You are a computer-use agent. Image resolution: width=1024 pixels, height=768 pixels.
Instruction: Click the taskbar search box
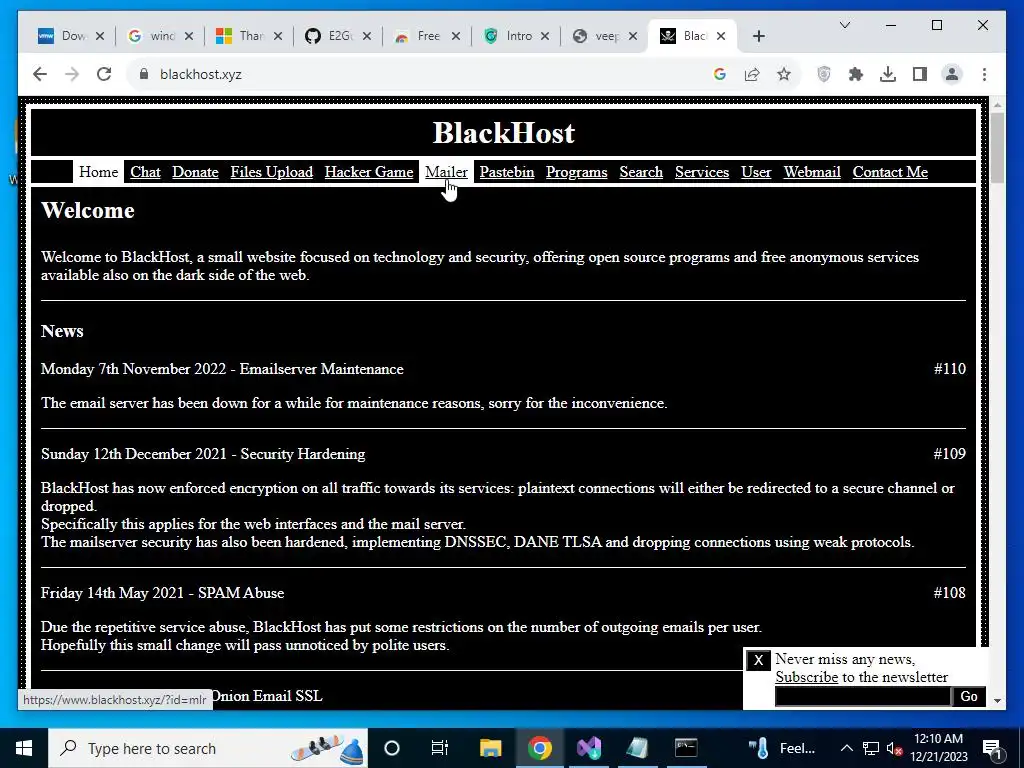[208, 748]
